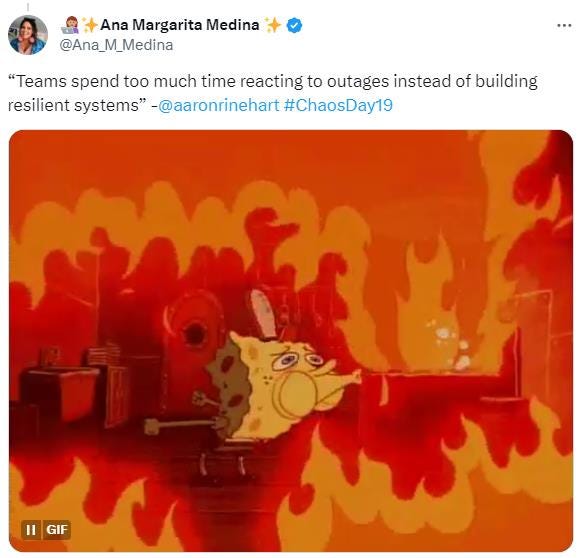
Task: Click the thread connector line above avatar
Action: click(28, 7)
